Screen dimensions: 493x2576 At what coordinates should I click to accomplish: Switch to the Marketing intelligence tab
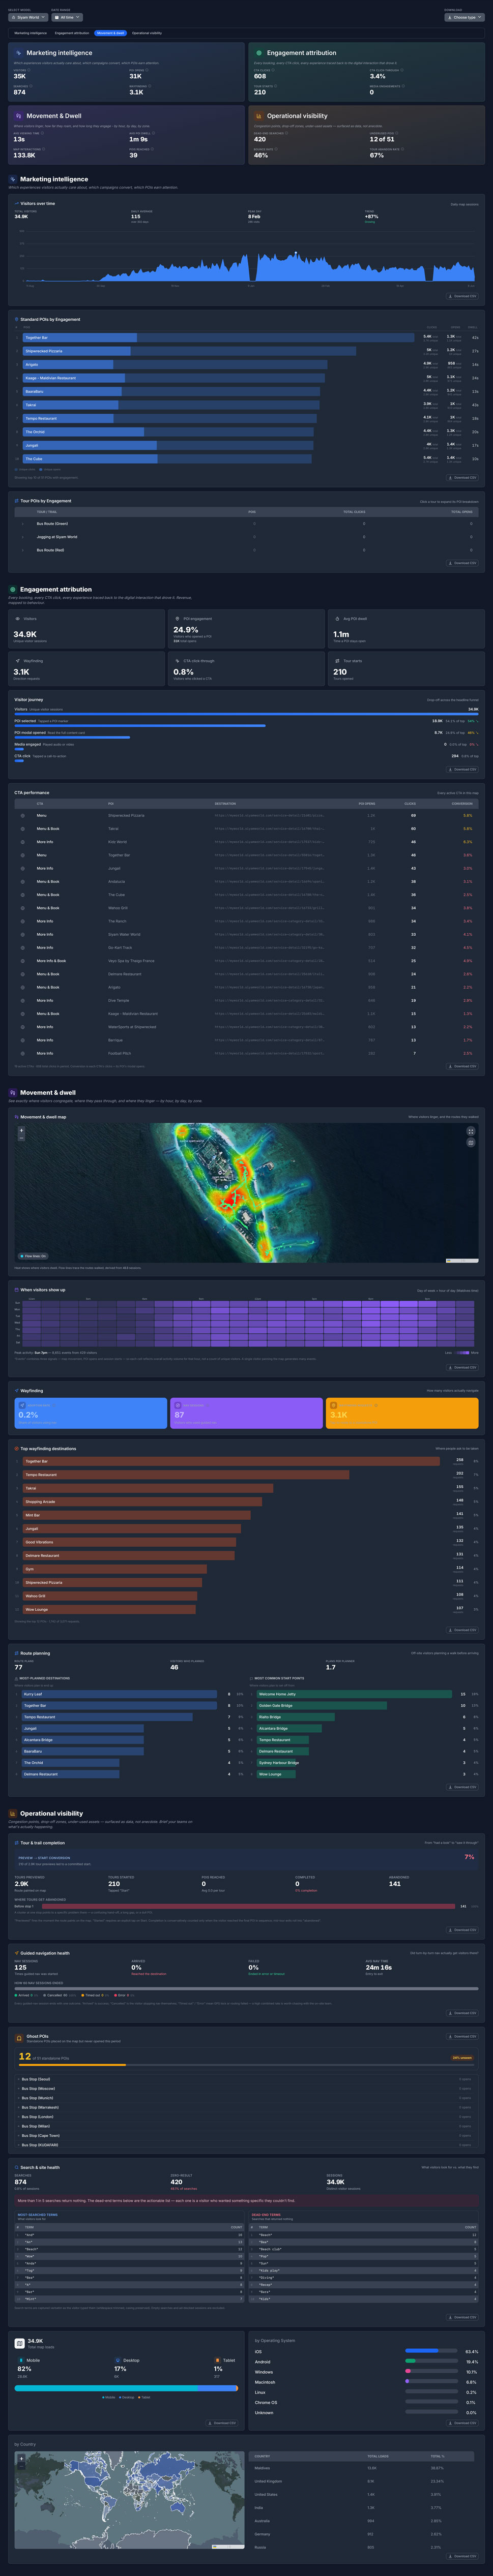click(30, 33)
